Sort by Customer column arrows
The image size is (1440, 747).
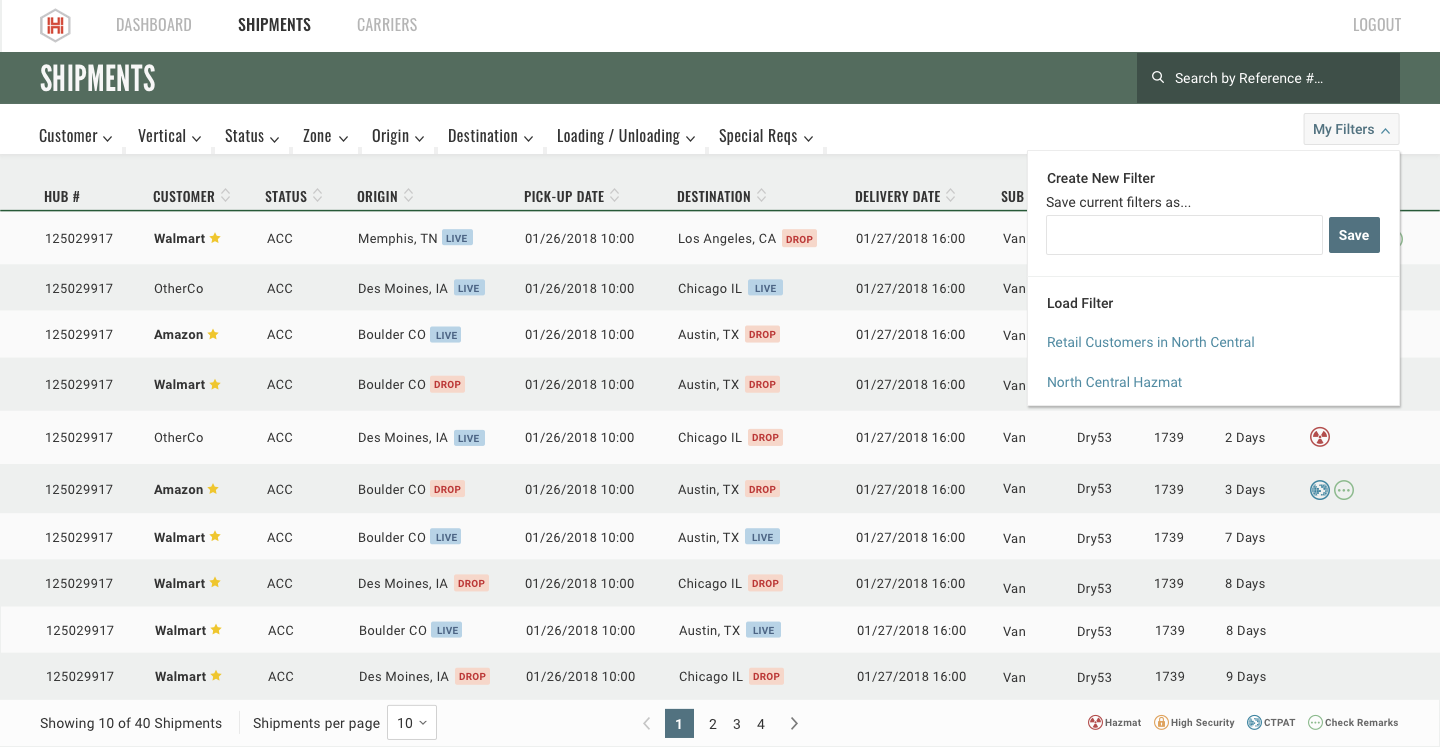[226, 196]
